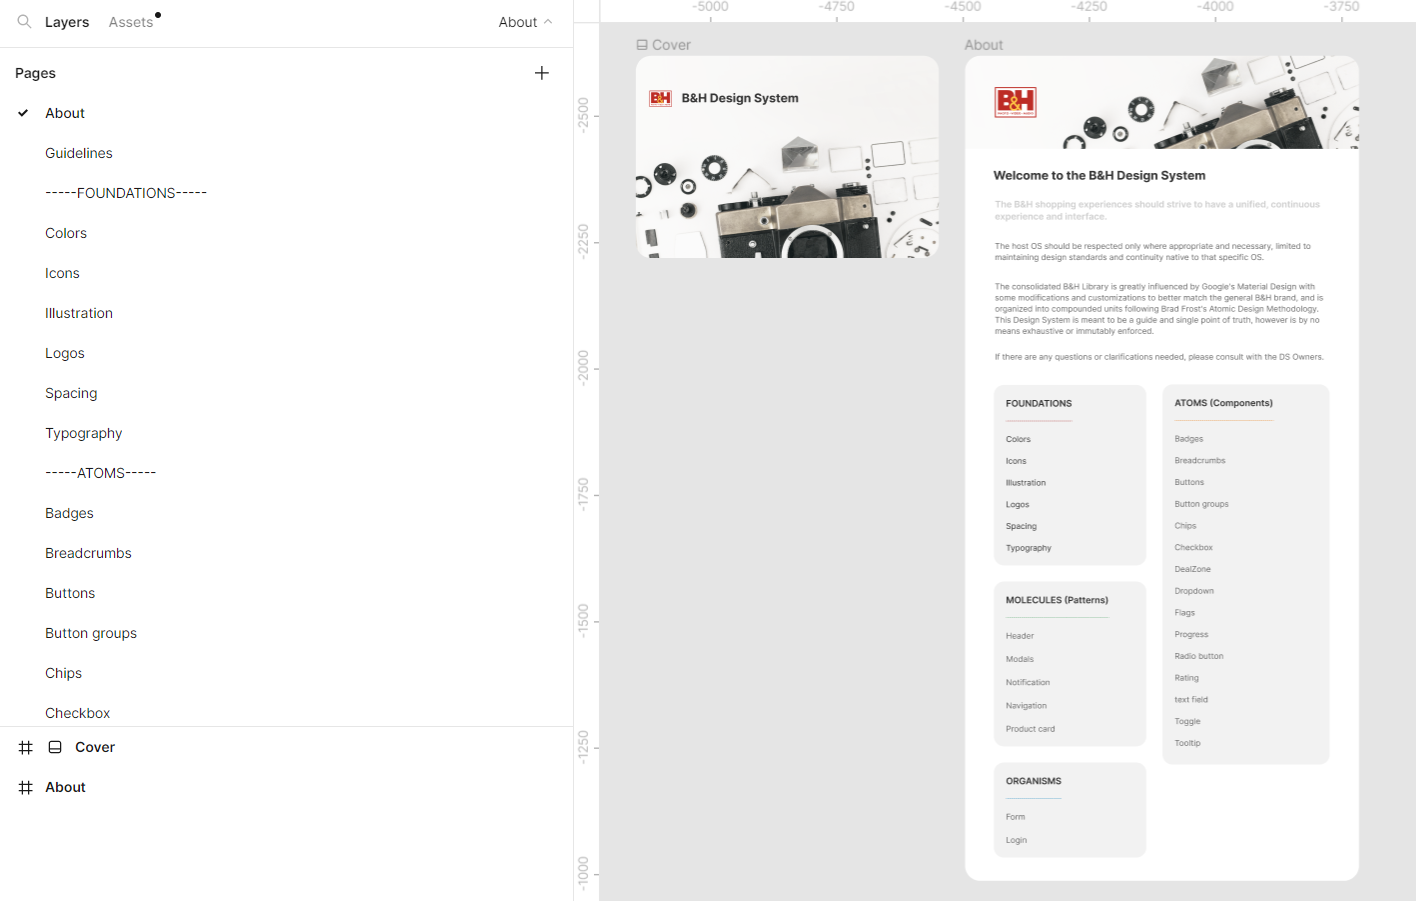Open the Checkbox page

(78, 713)
